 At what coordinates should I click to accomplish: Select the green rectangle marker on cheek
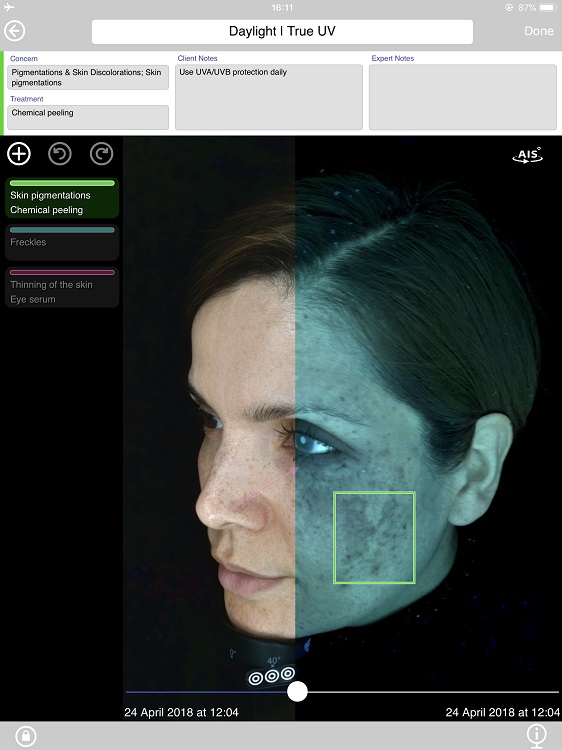click(x=374, y=538)
